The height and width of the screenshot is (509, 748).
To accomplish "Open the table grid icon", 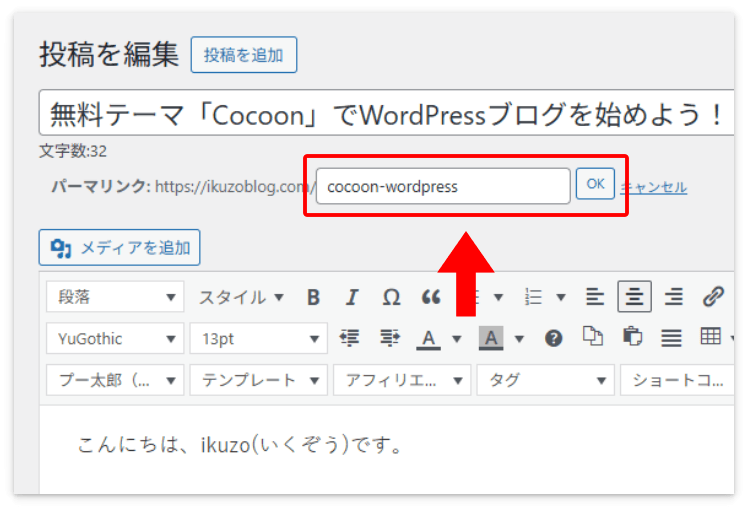I will pos(710,337).
